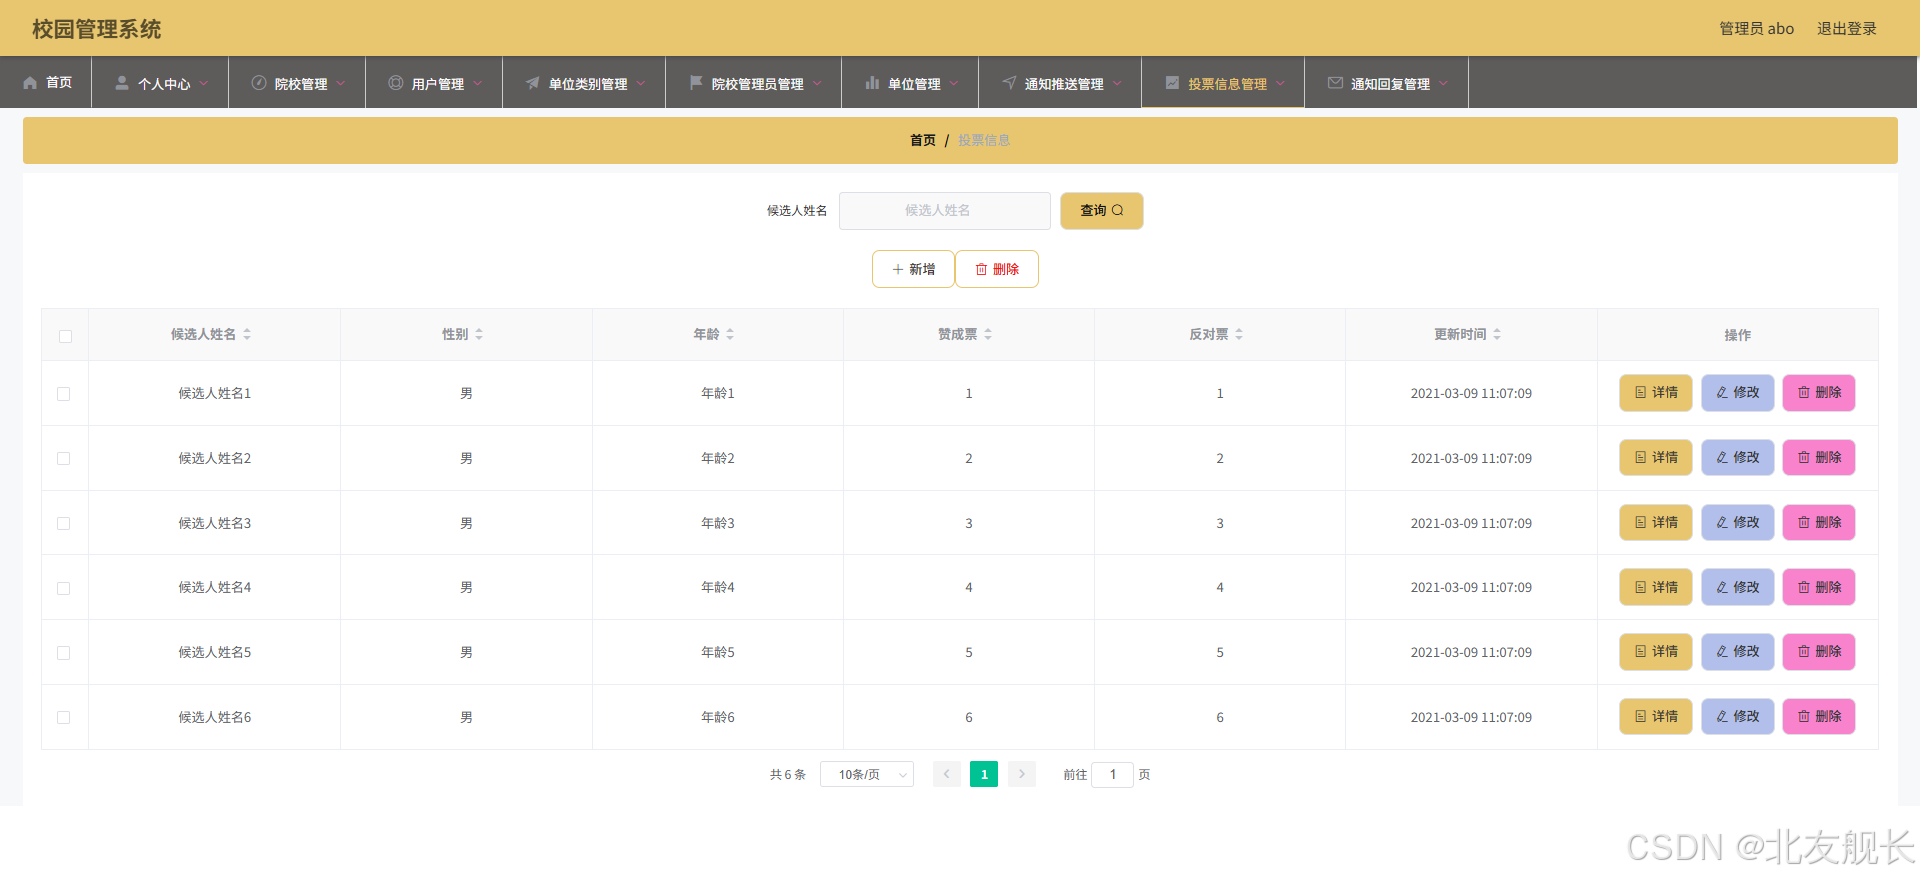Click 修改 for 候选人姓名5

tap(1738, 652)
